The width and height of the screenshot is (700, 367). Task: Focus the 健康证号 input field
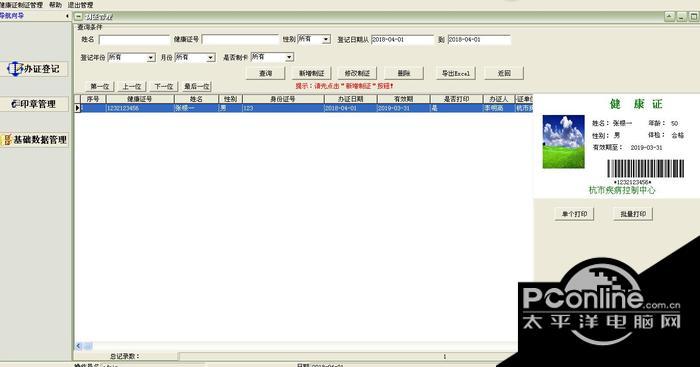(x=240, y=40)
